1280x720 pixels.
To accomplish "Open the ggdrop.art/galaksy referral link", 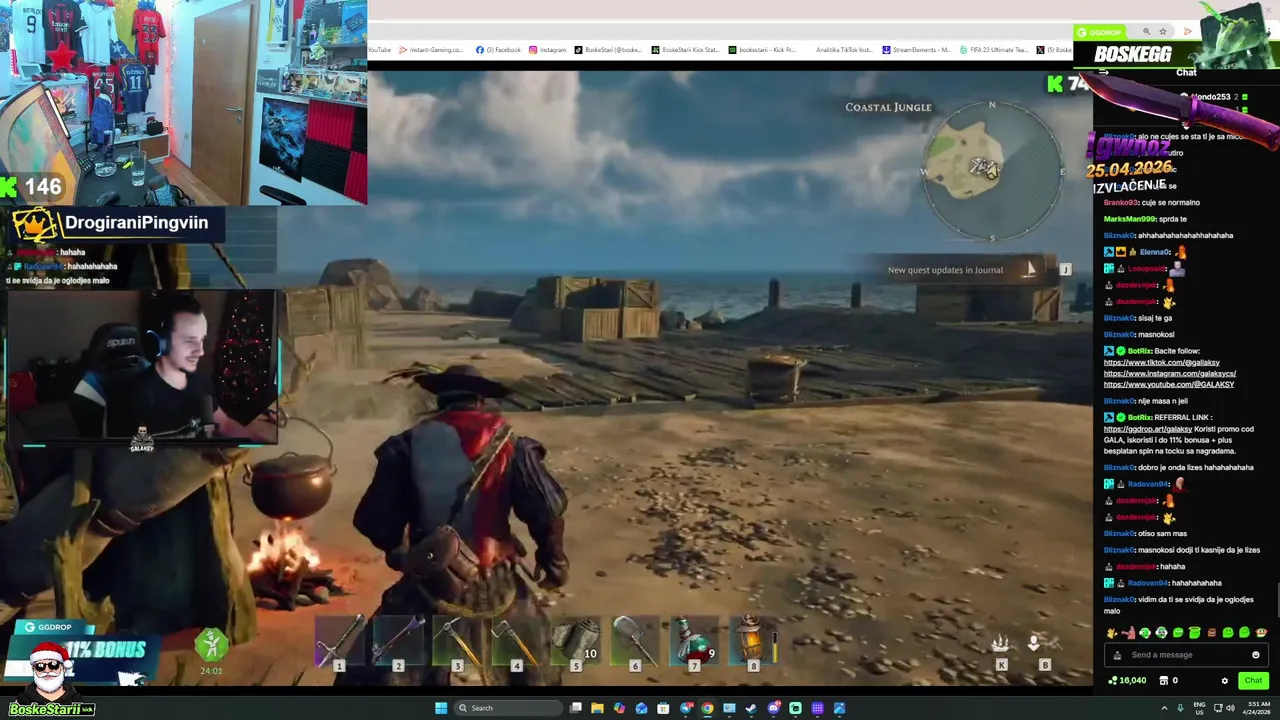I will [1148, 429].
